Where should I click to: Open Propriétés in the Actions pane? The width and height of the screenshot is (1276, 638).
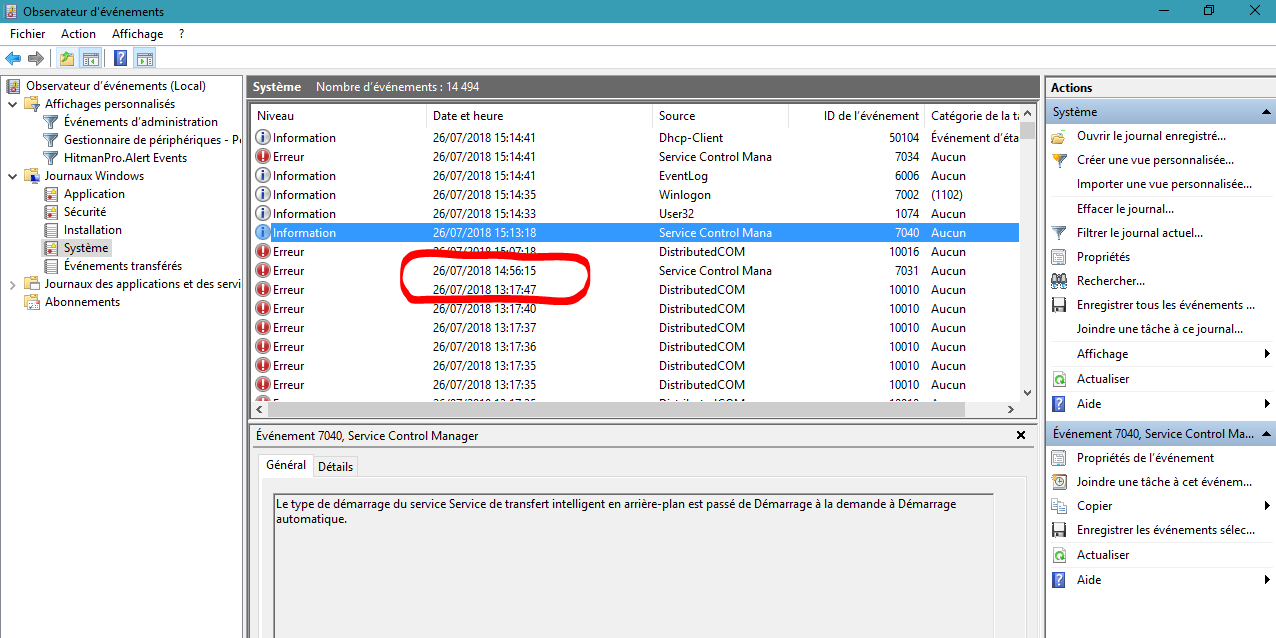click(1103, 257)
